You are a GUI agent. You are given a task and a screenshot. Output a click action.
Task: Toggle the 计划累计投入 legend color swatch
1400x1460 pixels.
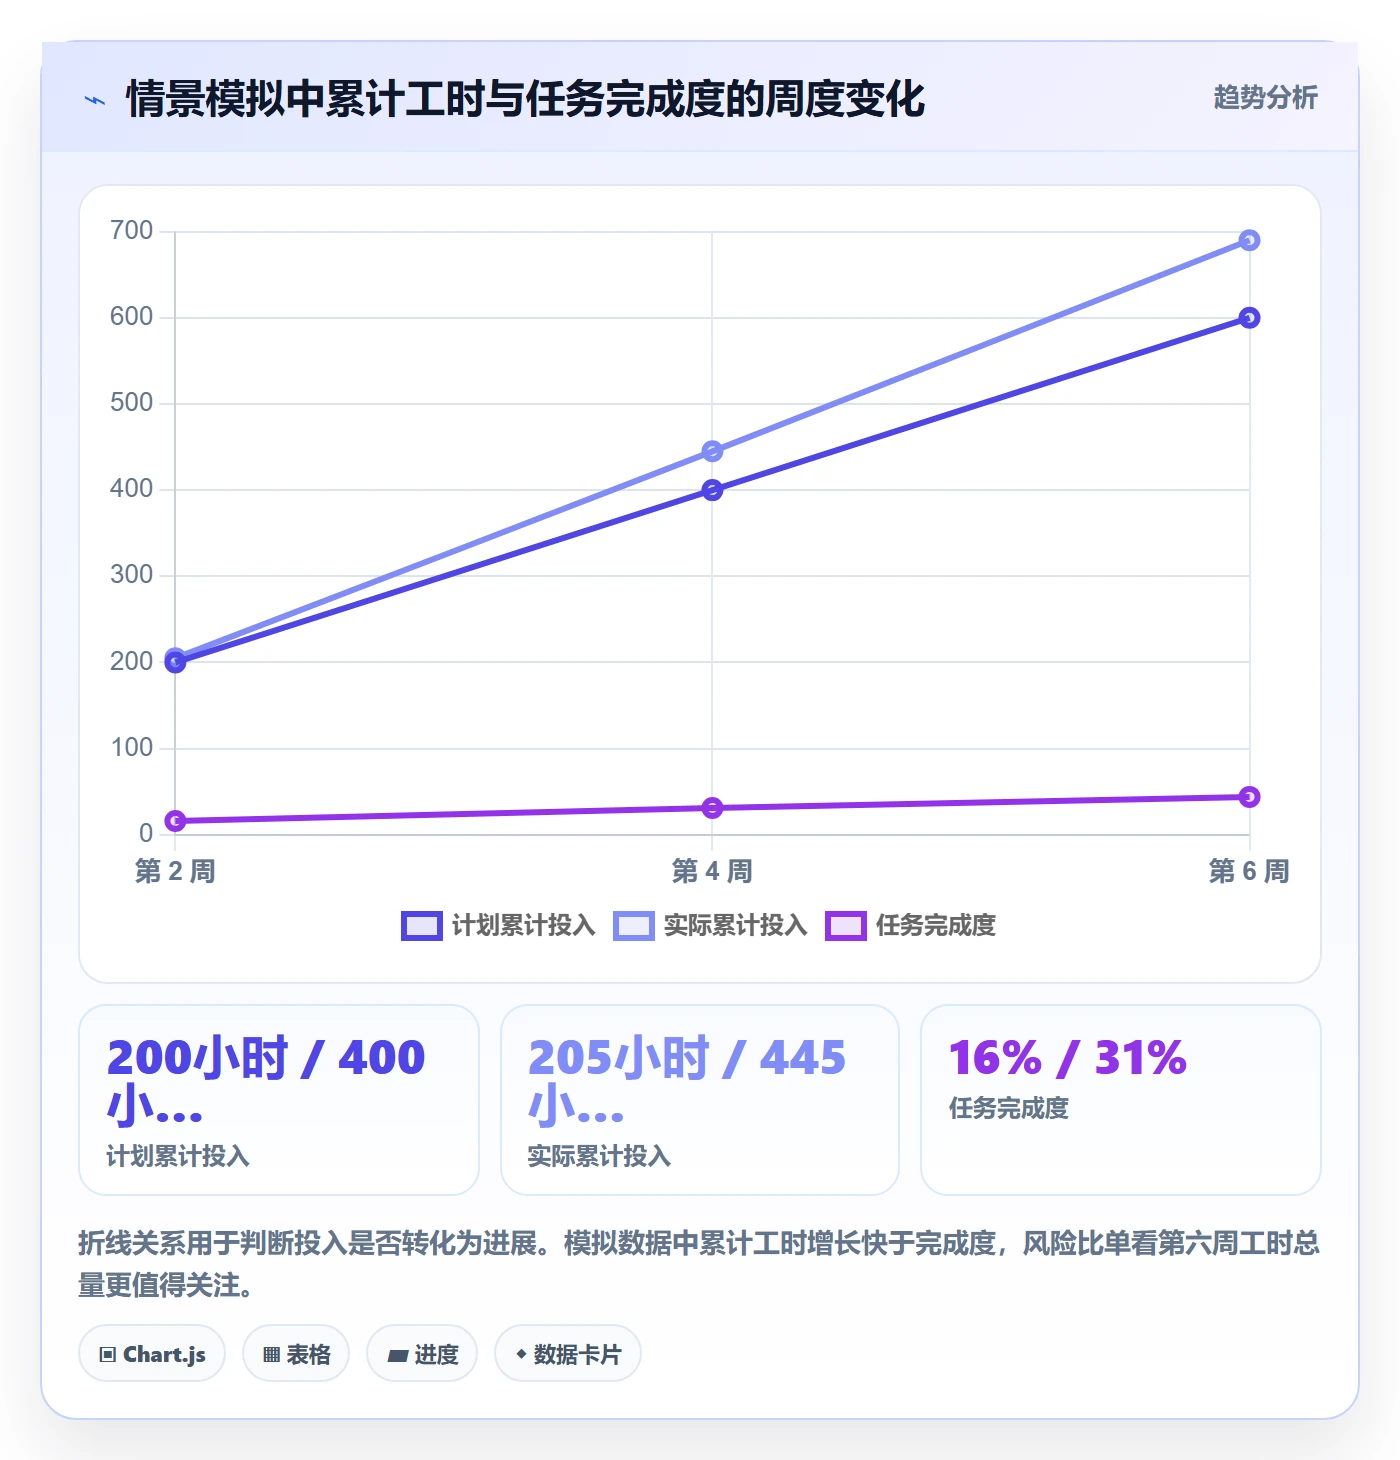pyautogui.click(x=421, y=926)
